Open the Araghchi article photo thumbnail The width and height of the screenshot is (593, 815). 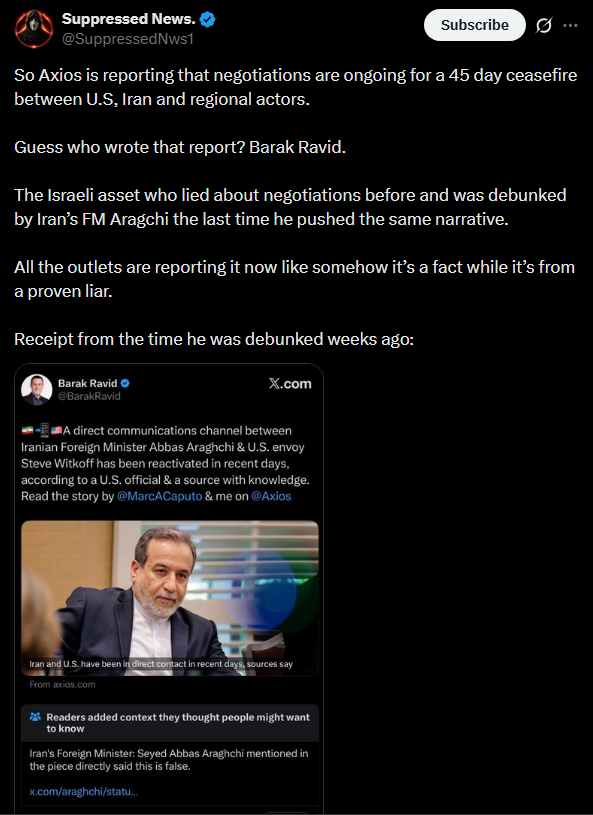coord(170,598)
